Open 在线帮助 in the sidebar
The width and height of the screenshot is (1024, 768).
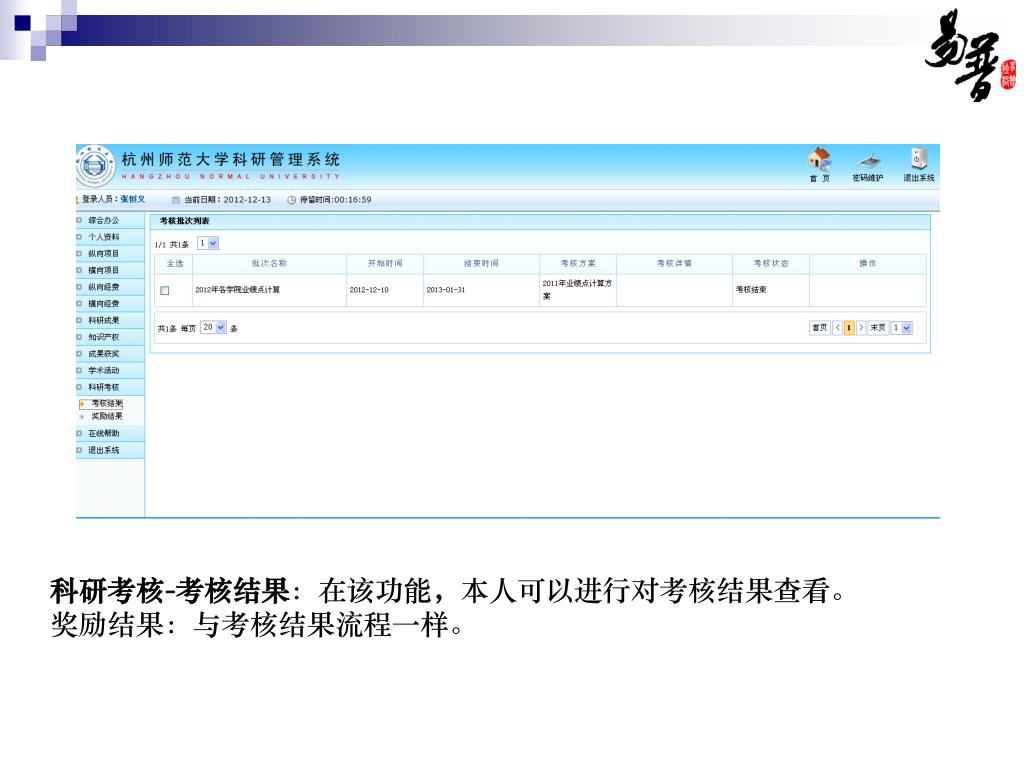[x=104, y=434]
